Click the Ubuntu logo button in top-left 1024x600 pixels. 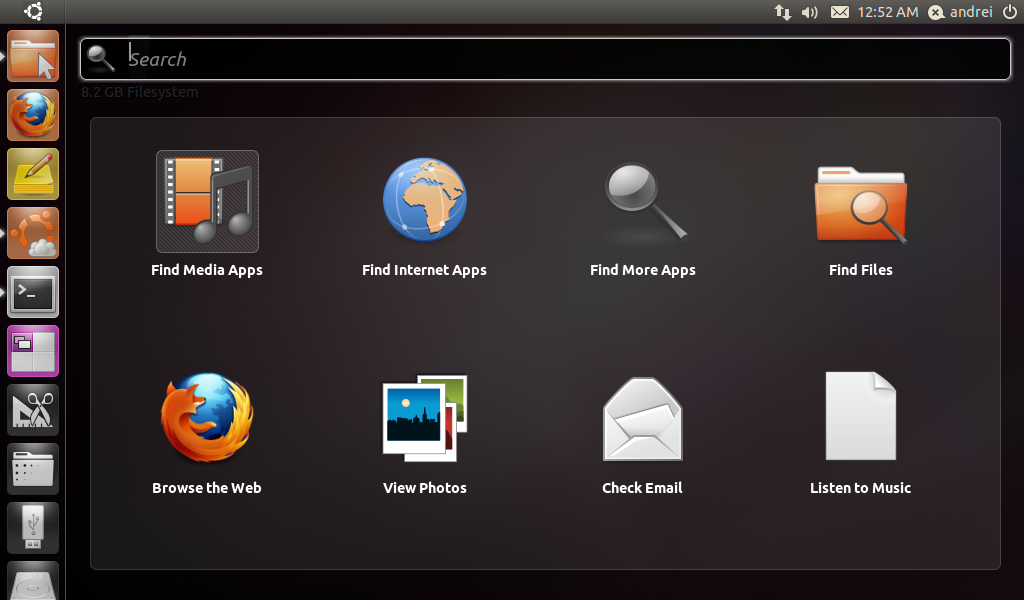click(x=33, y=11)
